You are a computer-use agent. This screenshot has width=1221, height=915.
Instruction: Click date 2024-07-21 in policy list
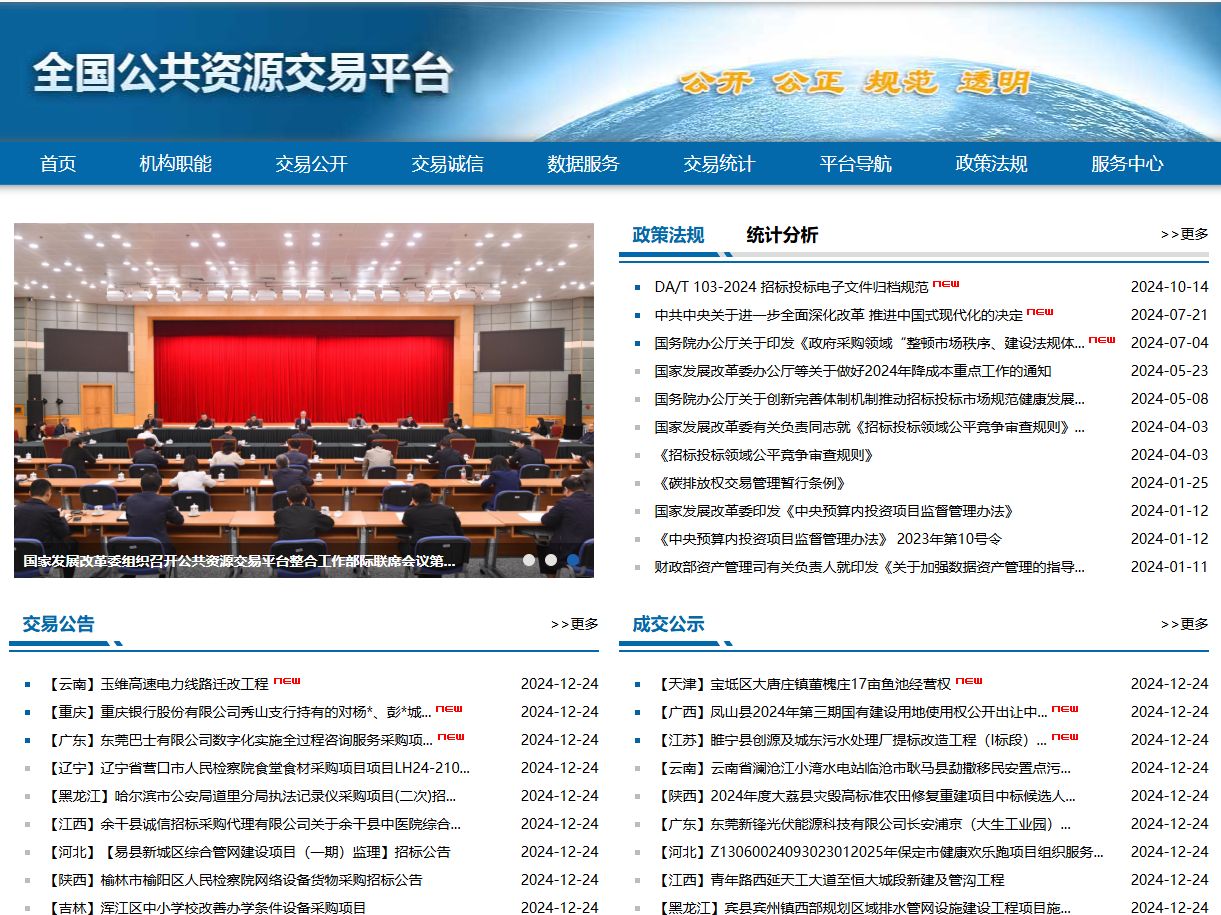(x=1169, y=315)
